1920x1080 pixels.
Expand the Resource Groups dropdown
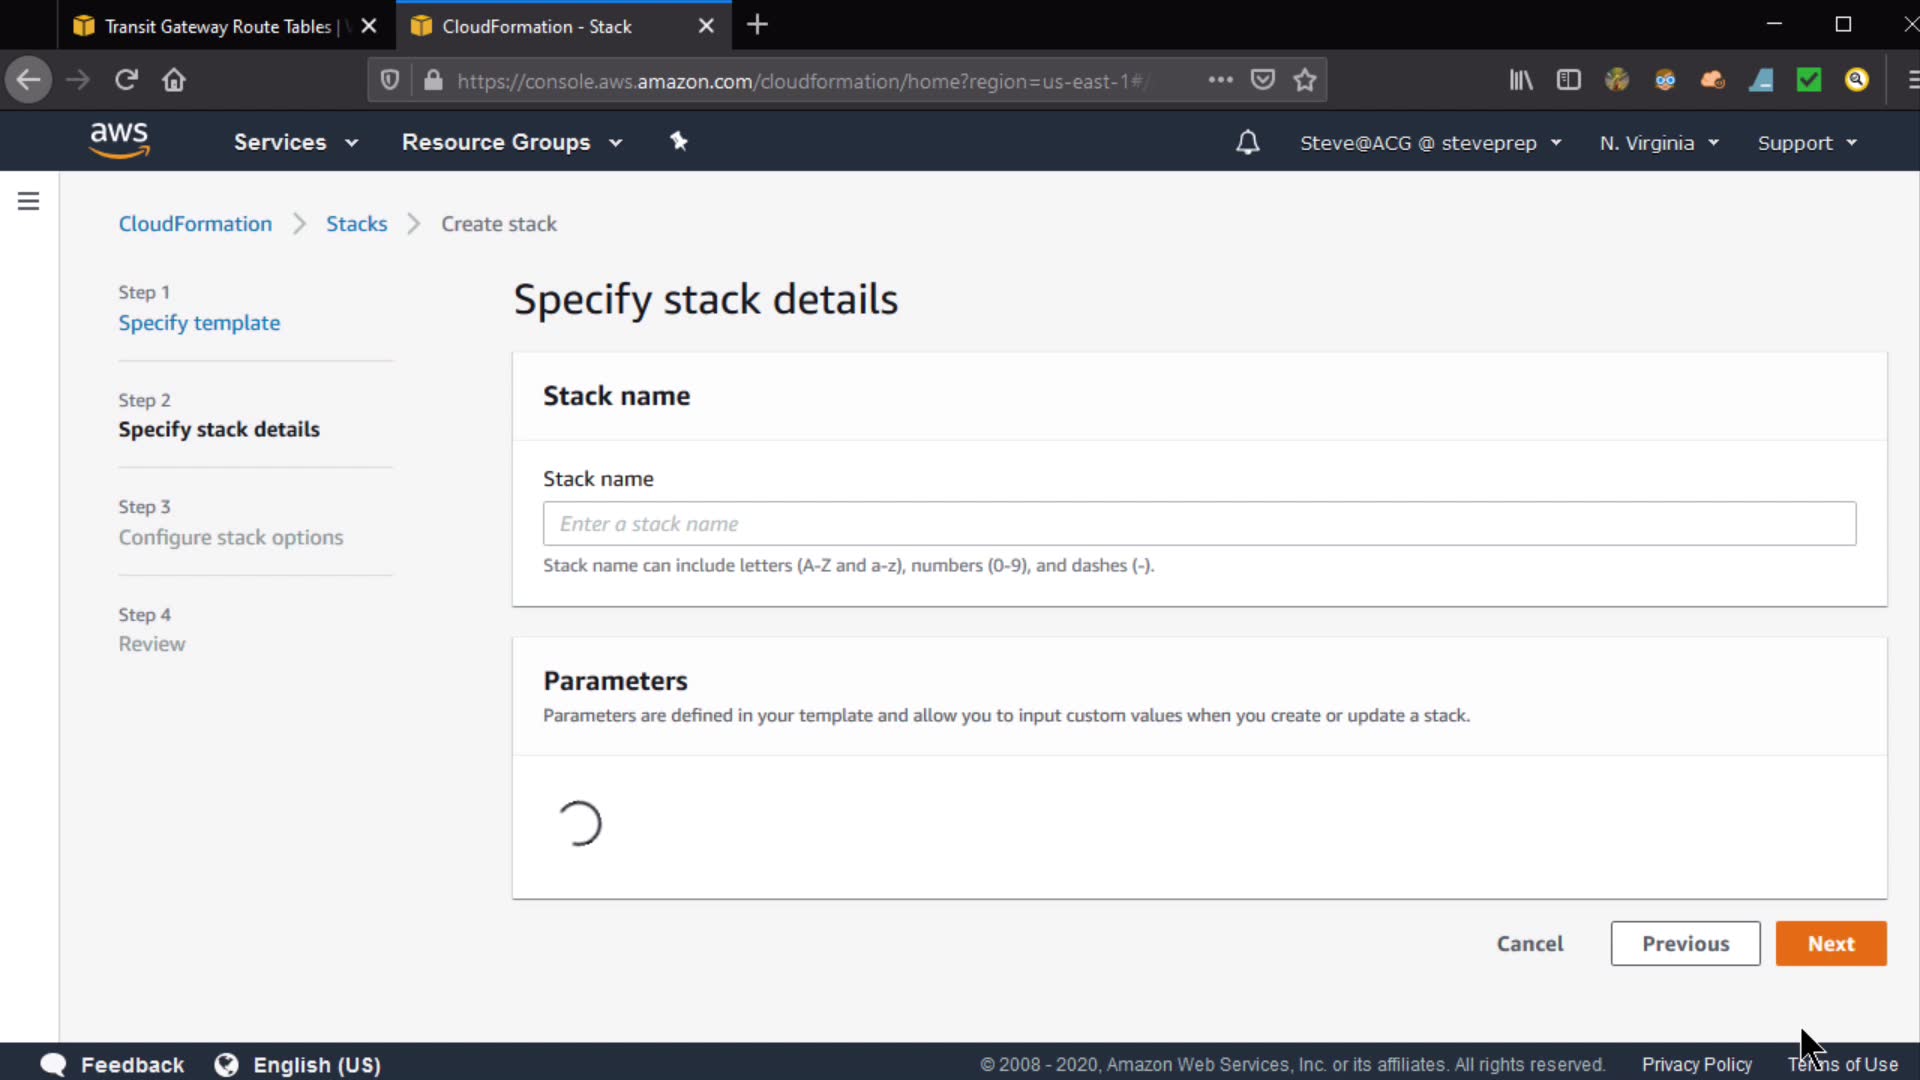(x=511, y=142)
